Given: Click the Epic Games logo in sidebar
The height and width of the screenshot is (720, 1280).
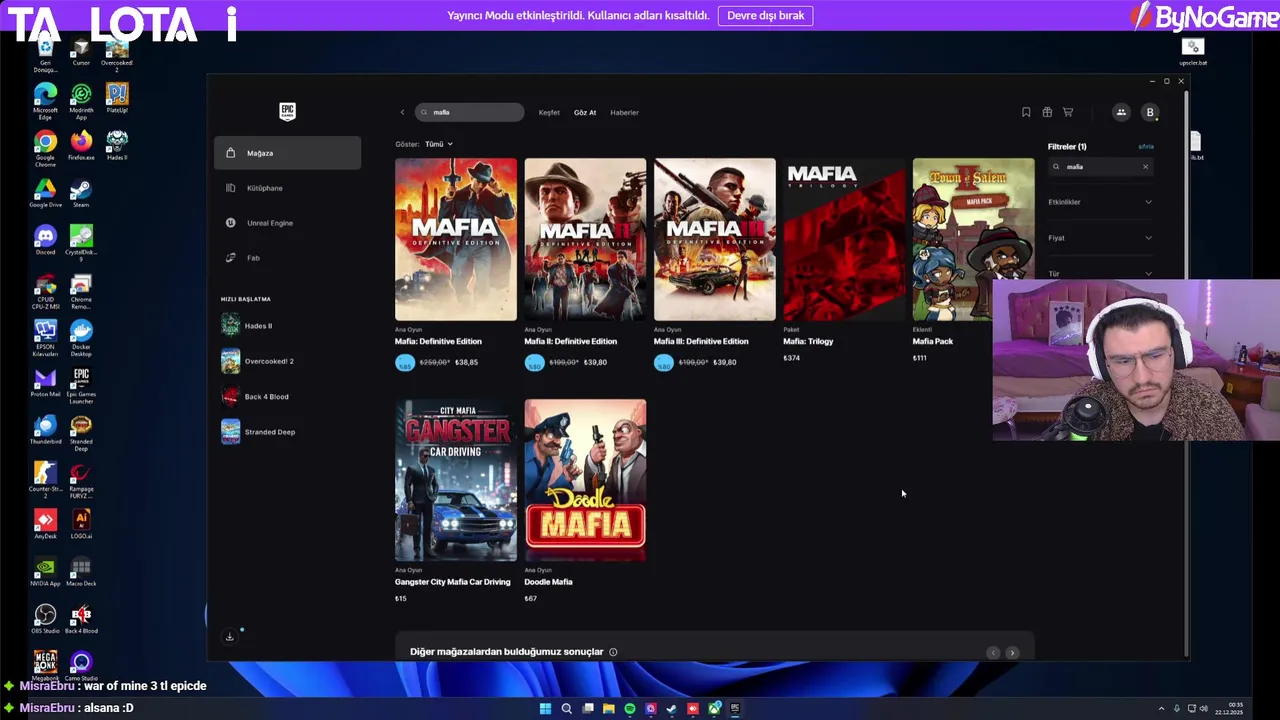Looking at the screenshot, I should click(287, 111).
